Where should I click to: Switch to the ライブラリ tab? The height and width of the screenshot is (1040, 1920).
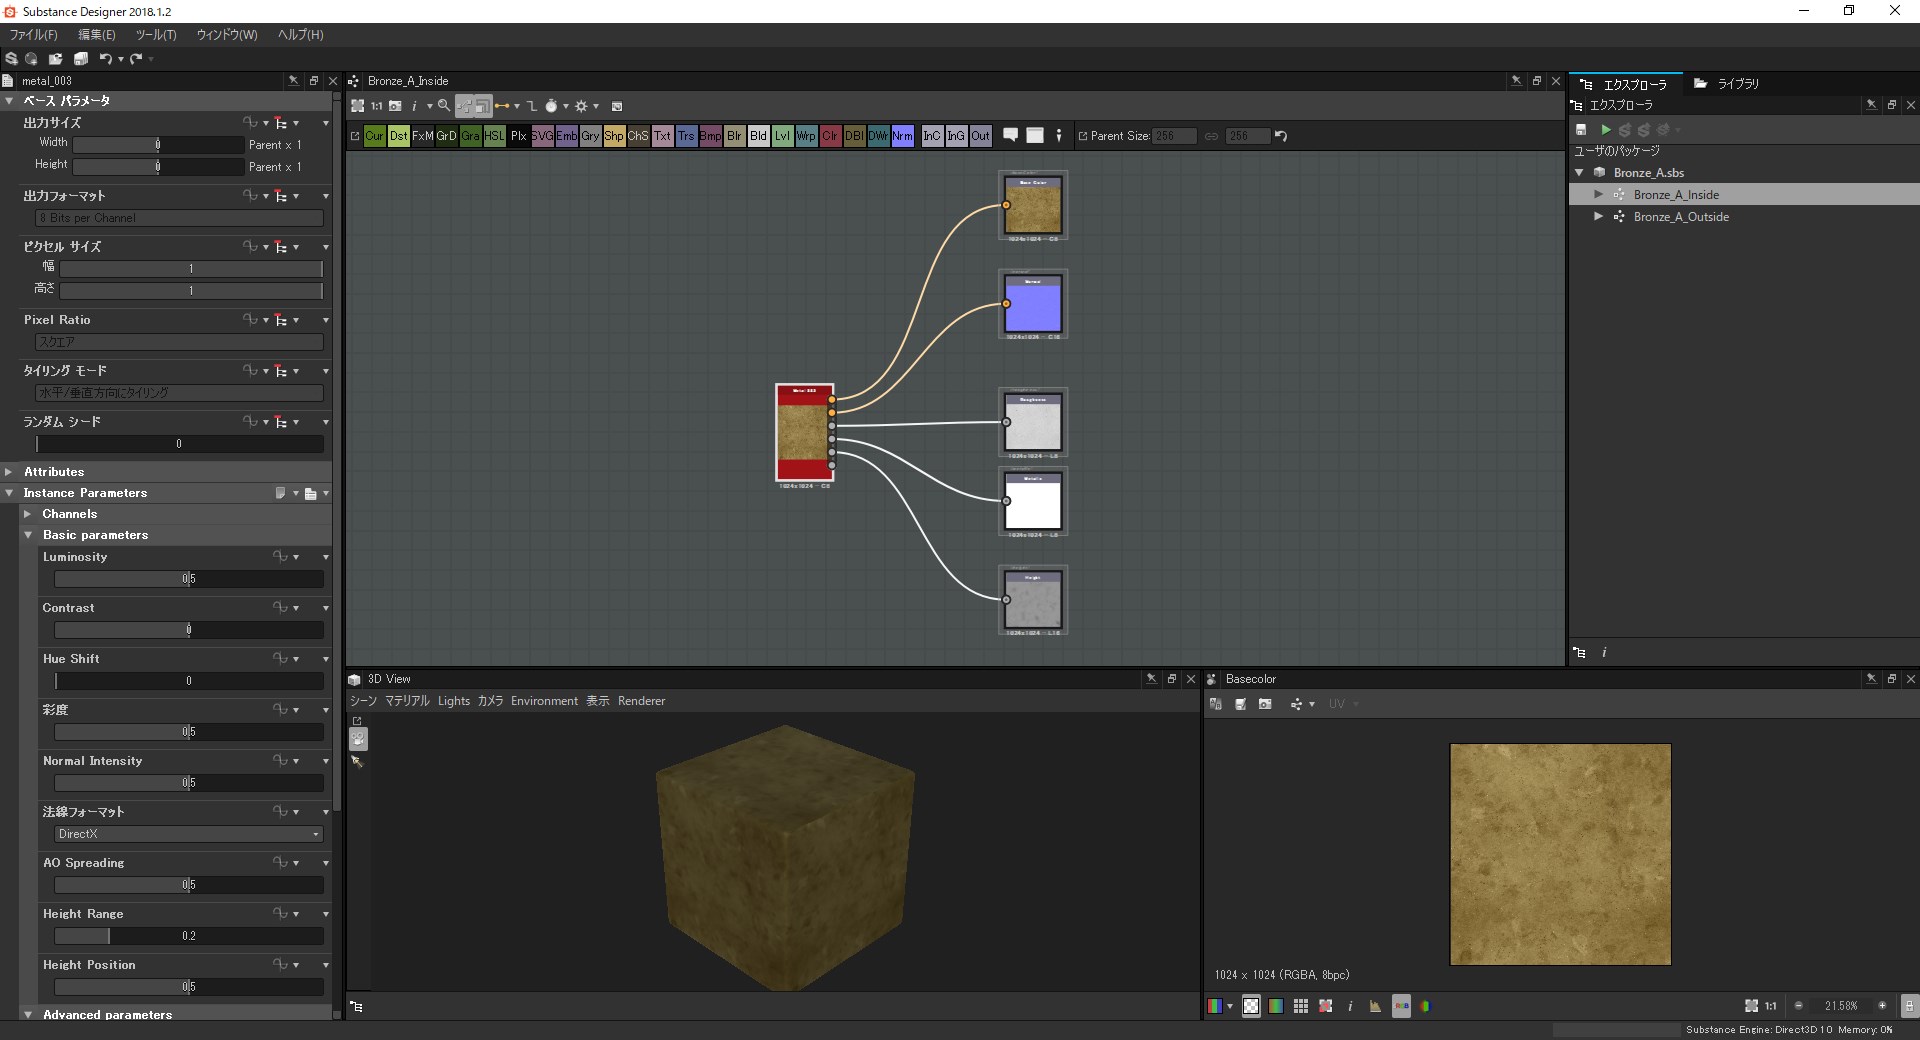(x=1727, y=84)
